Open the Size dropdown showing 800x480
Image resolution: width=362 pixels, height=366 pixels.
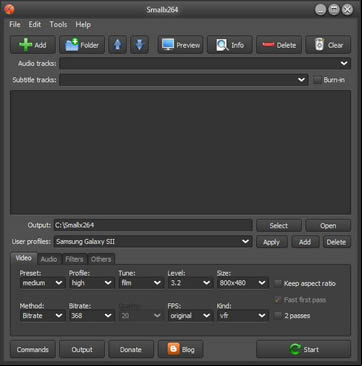tap(243, 283)
